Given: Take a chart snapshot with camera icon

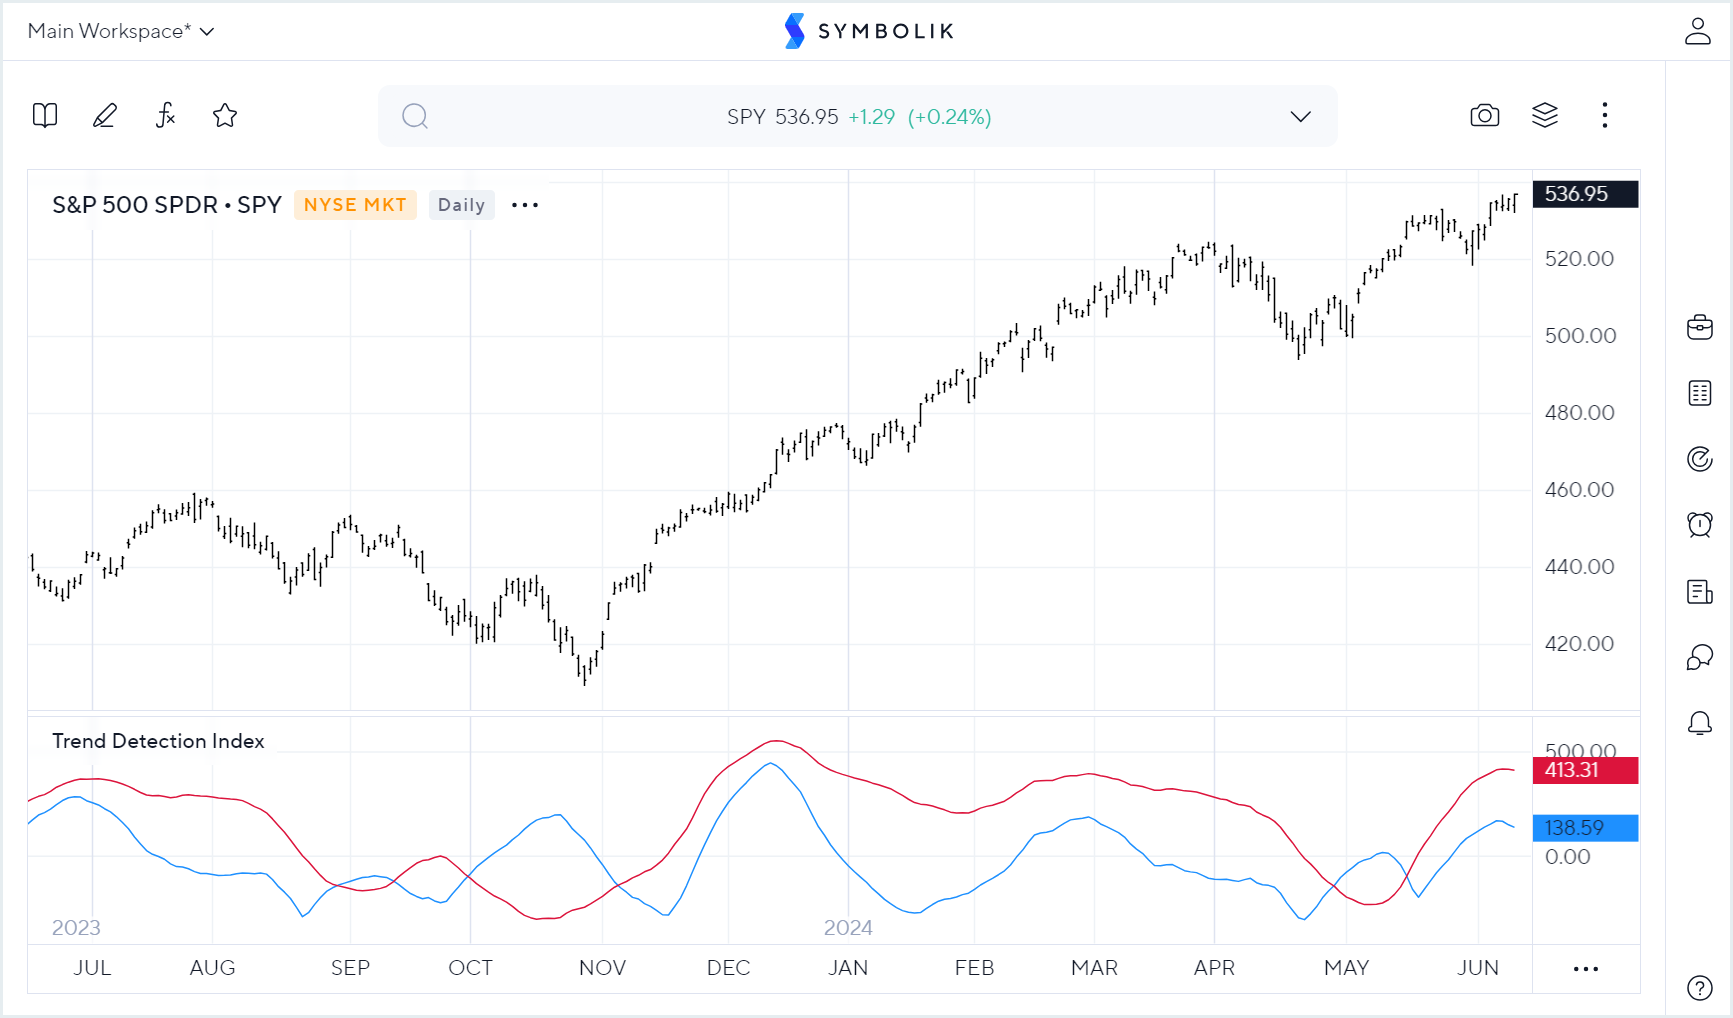Looking at the screenshot, I should 1485,116.
